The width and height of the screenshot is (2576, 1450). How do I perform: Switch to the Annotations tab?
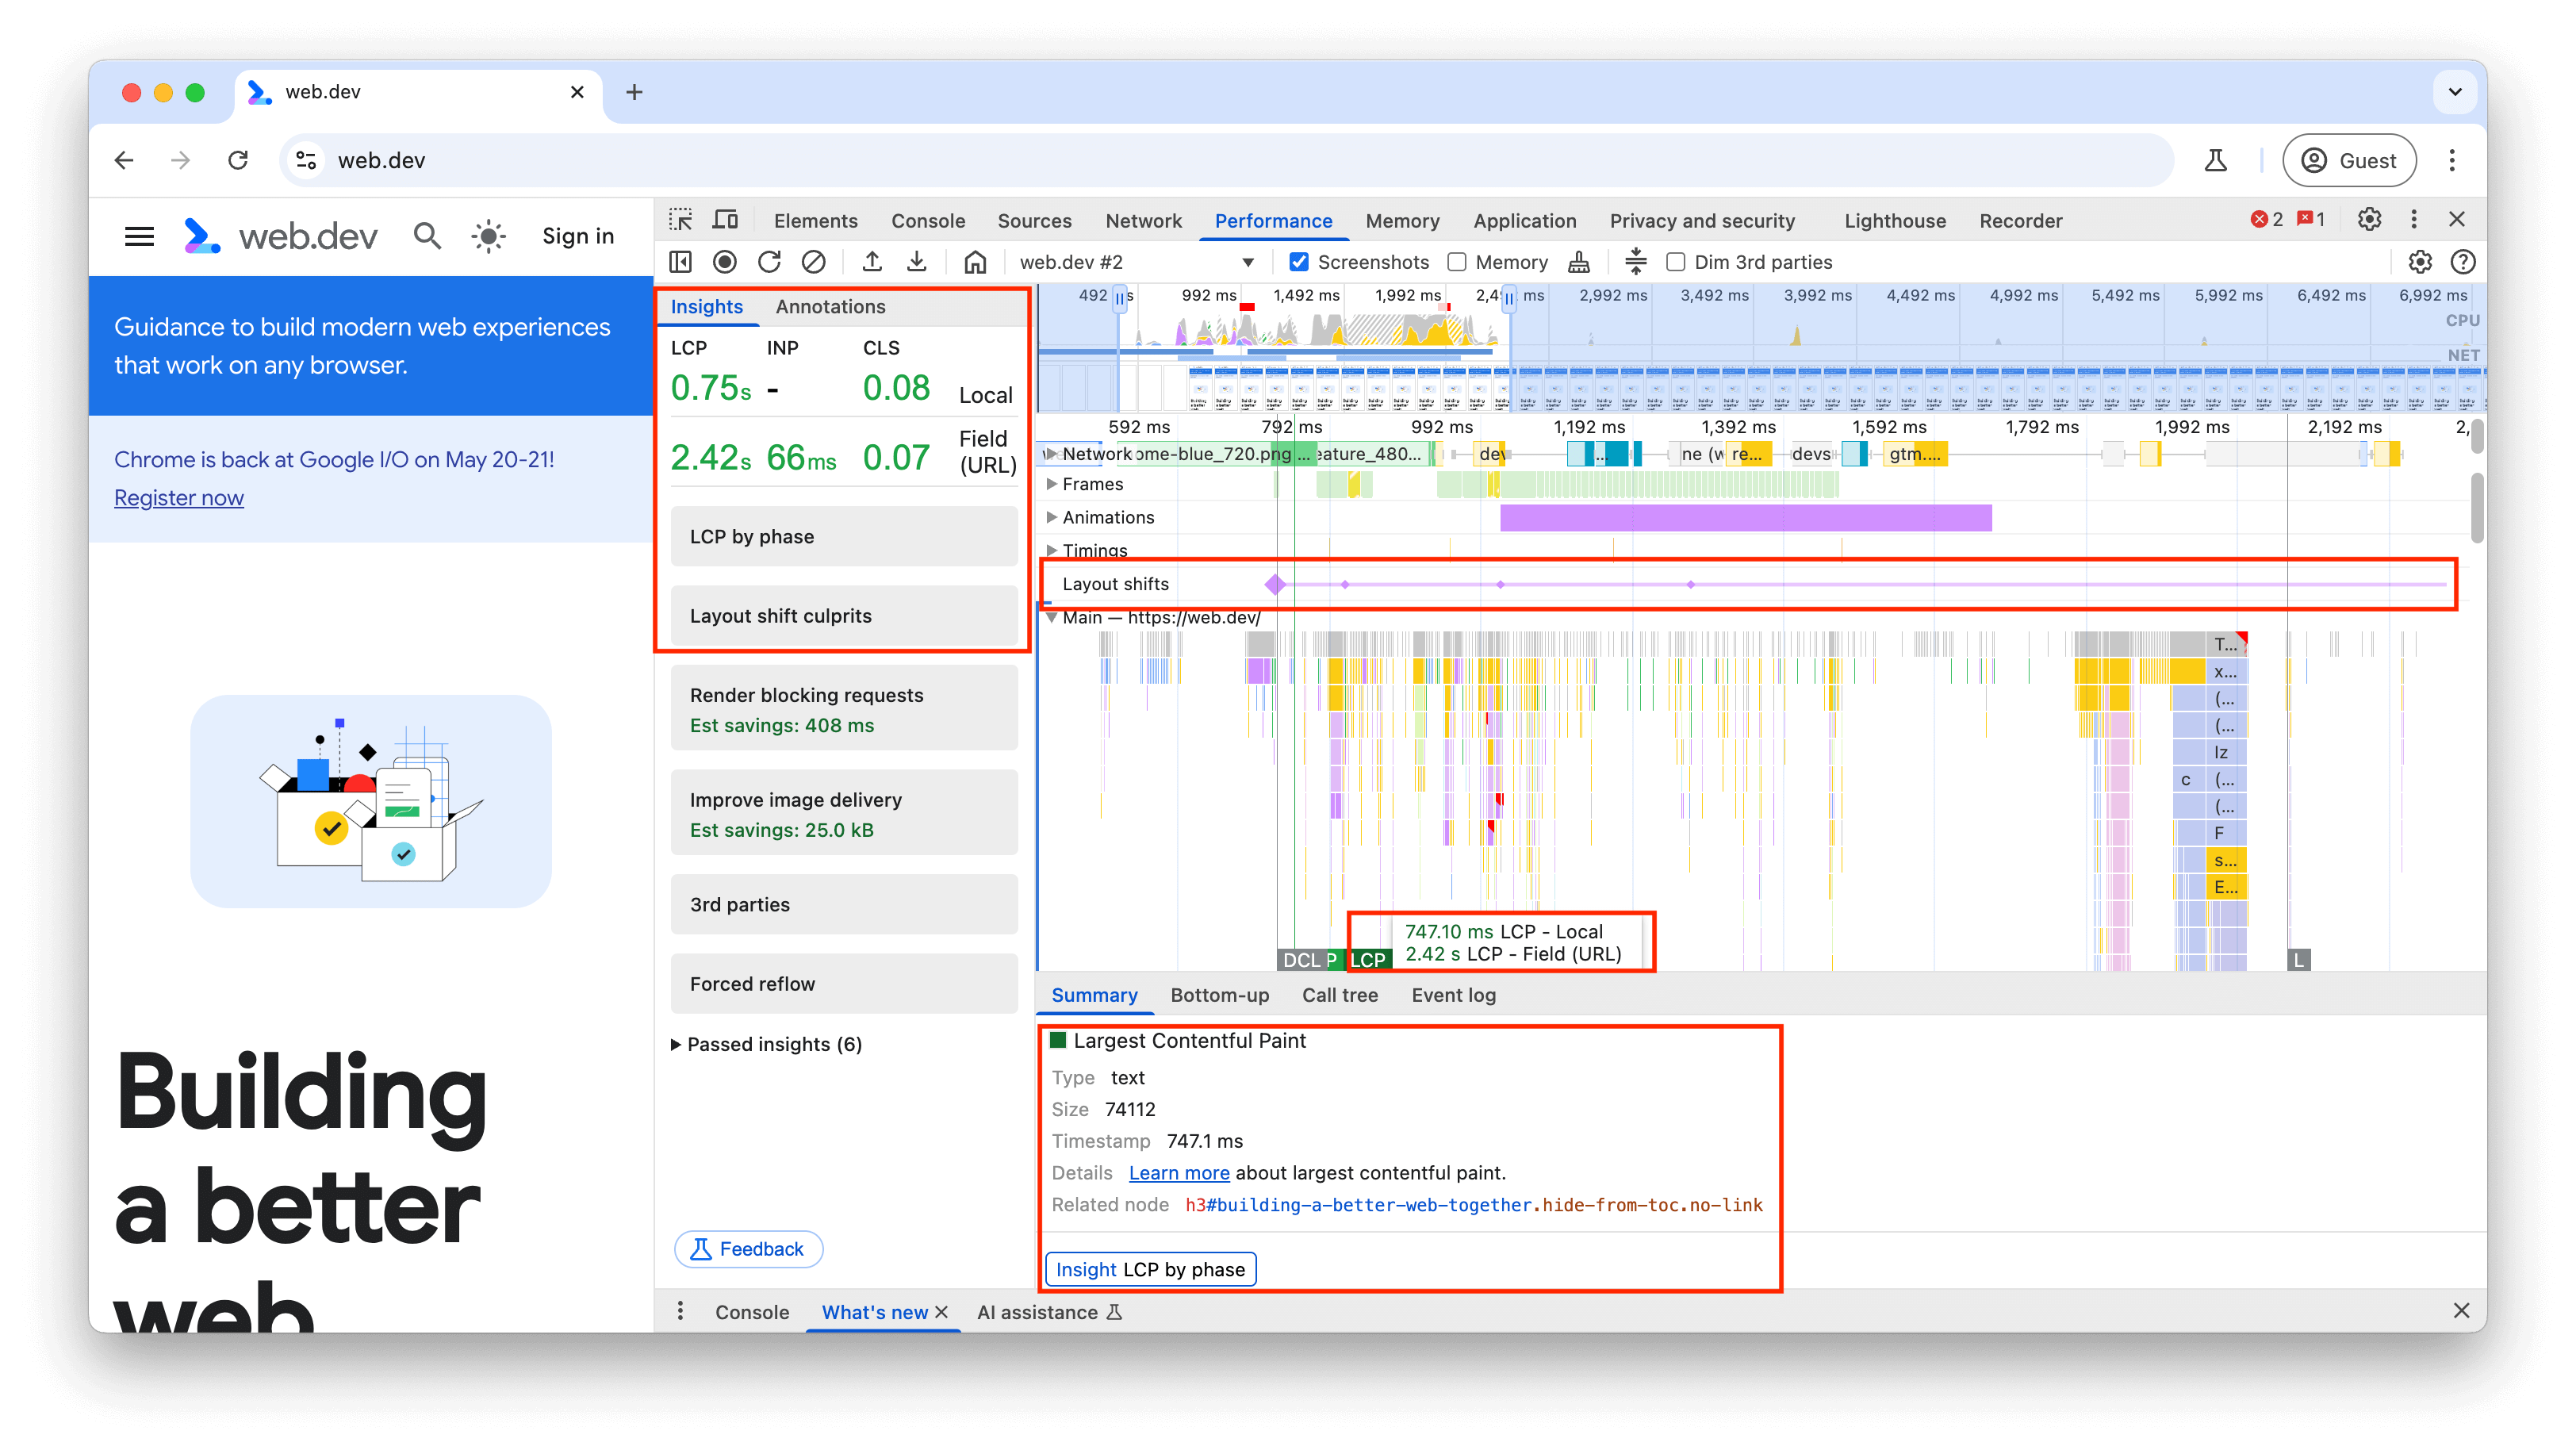point(831,306)
